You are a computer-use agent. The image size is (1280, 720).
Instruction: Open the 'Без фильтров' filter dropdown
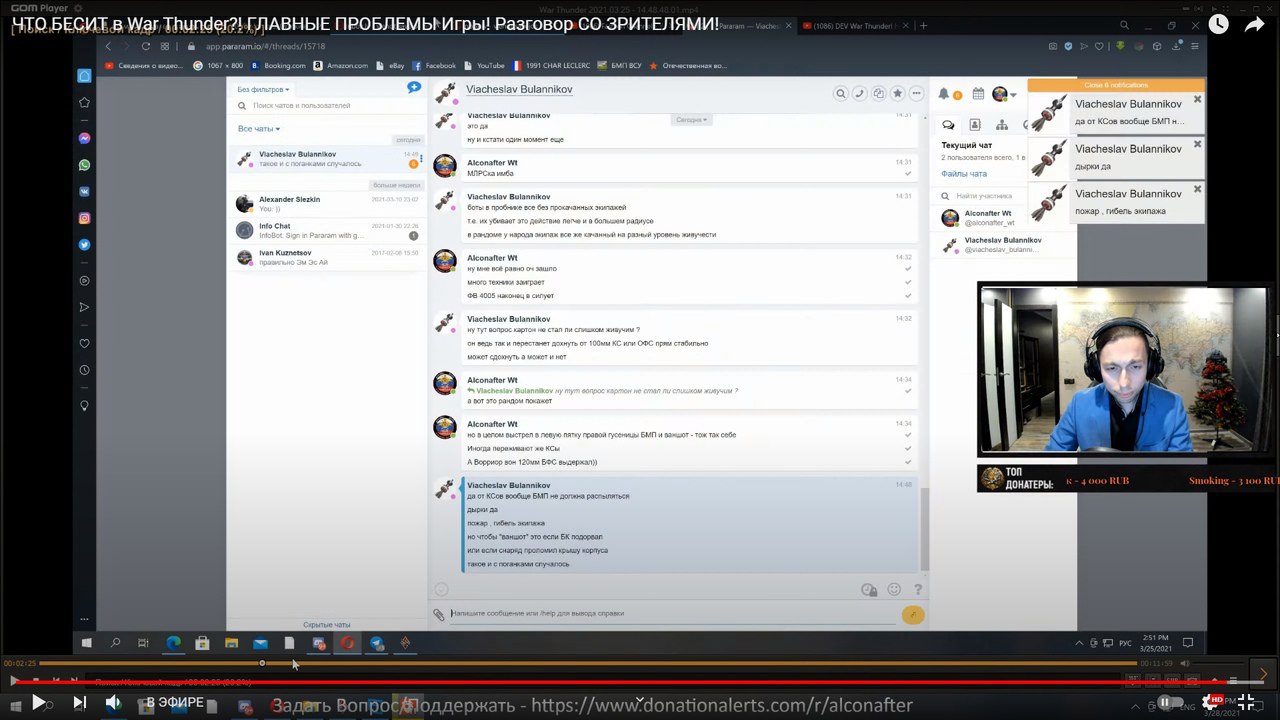pos(263,89)
